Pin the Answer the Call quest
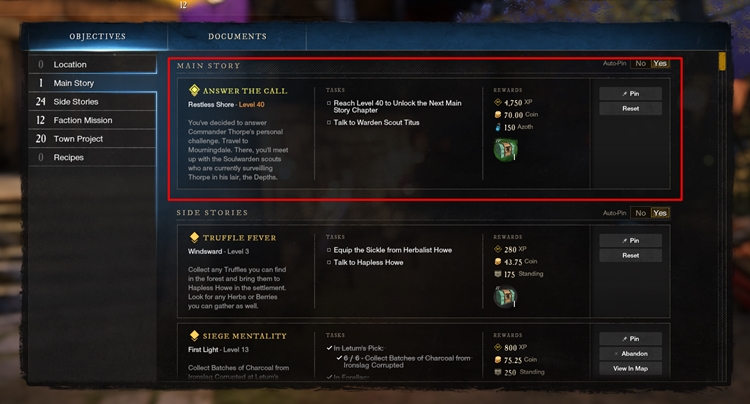Viewport: 750px width, 404px height. pos(630,93)
